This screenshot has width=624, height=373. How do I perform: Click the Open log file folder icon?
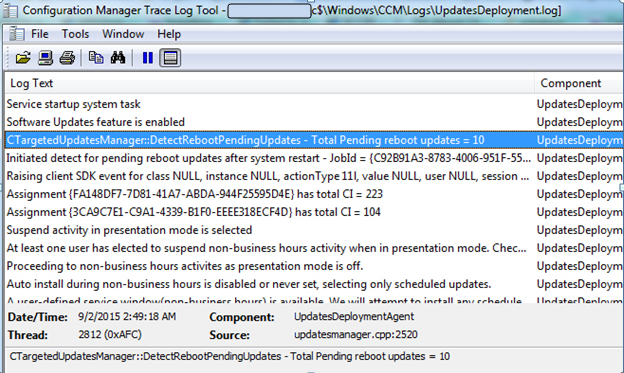click(23, 58)
